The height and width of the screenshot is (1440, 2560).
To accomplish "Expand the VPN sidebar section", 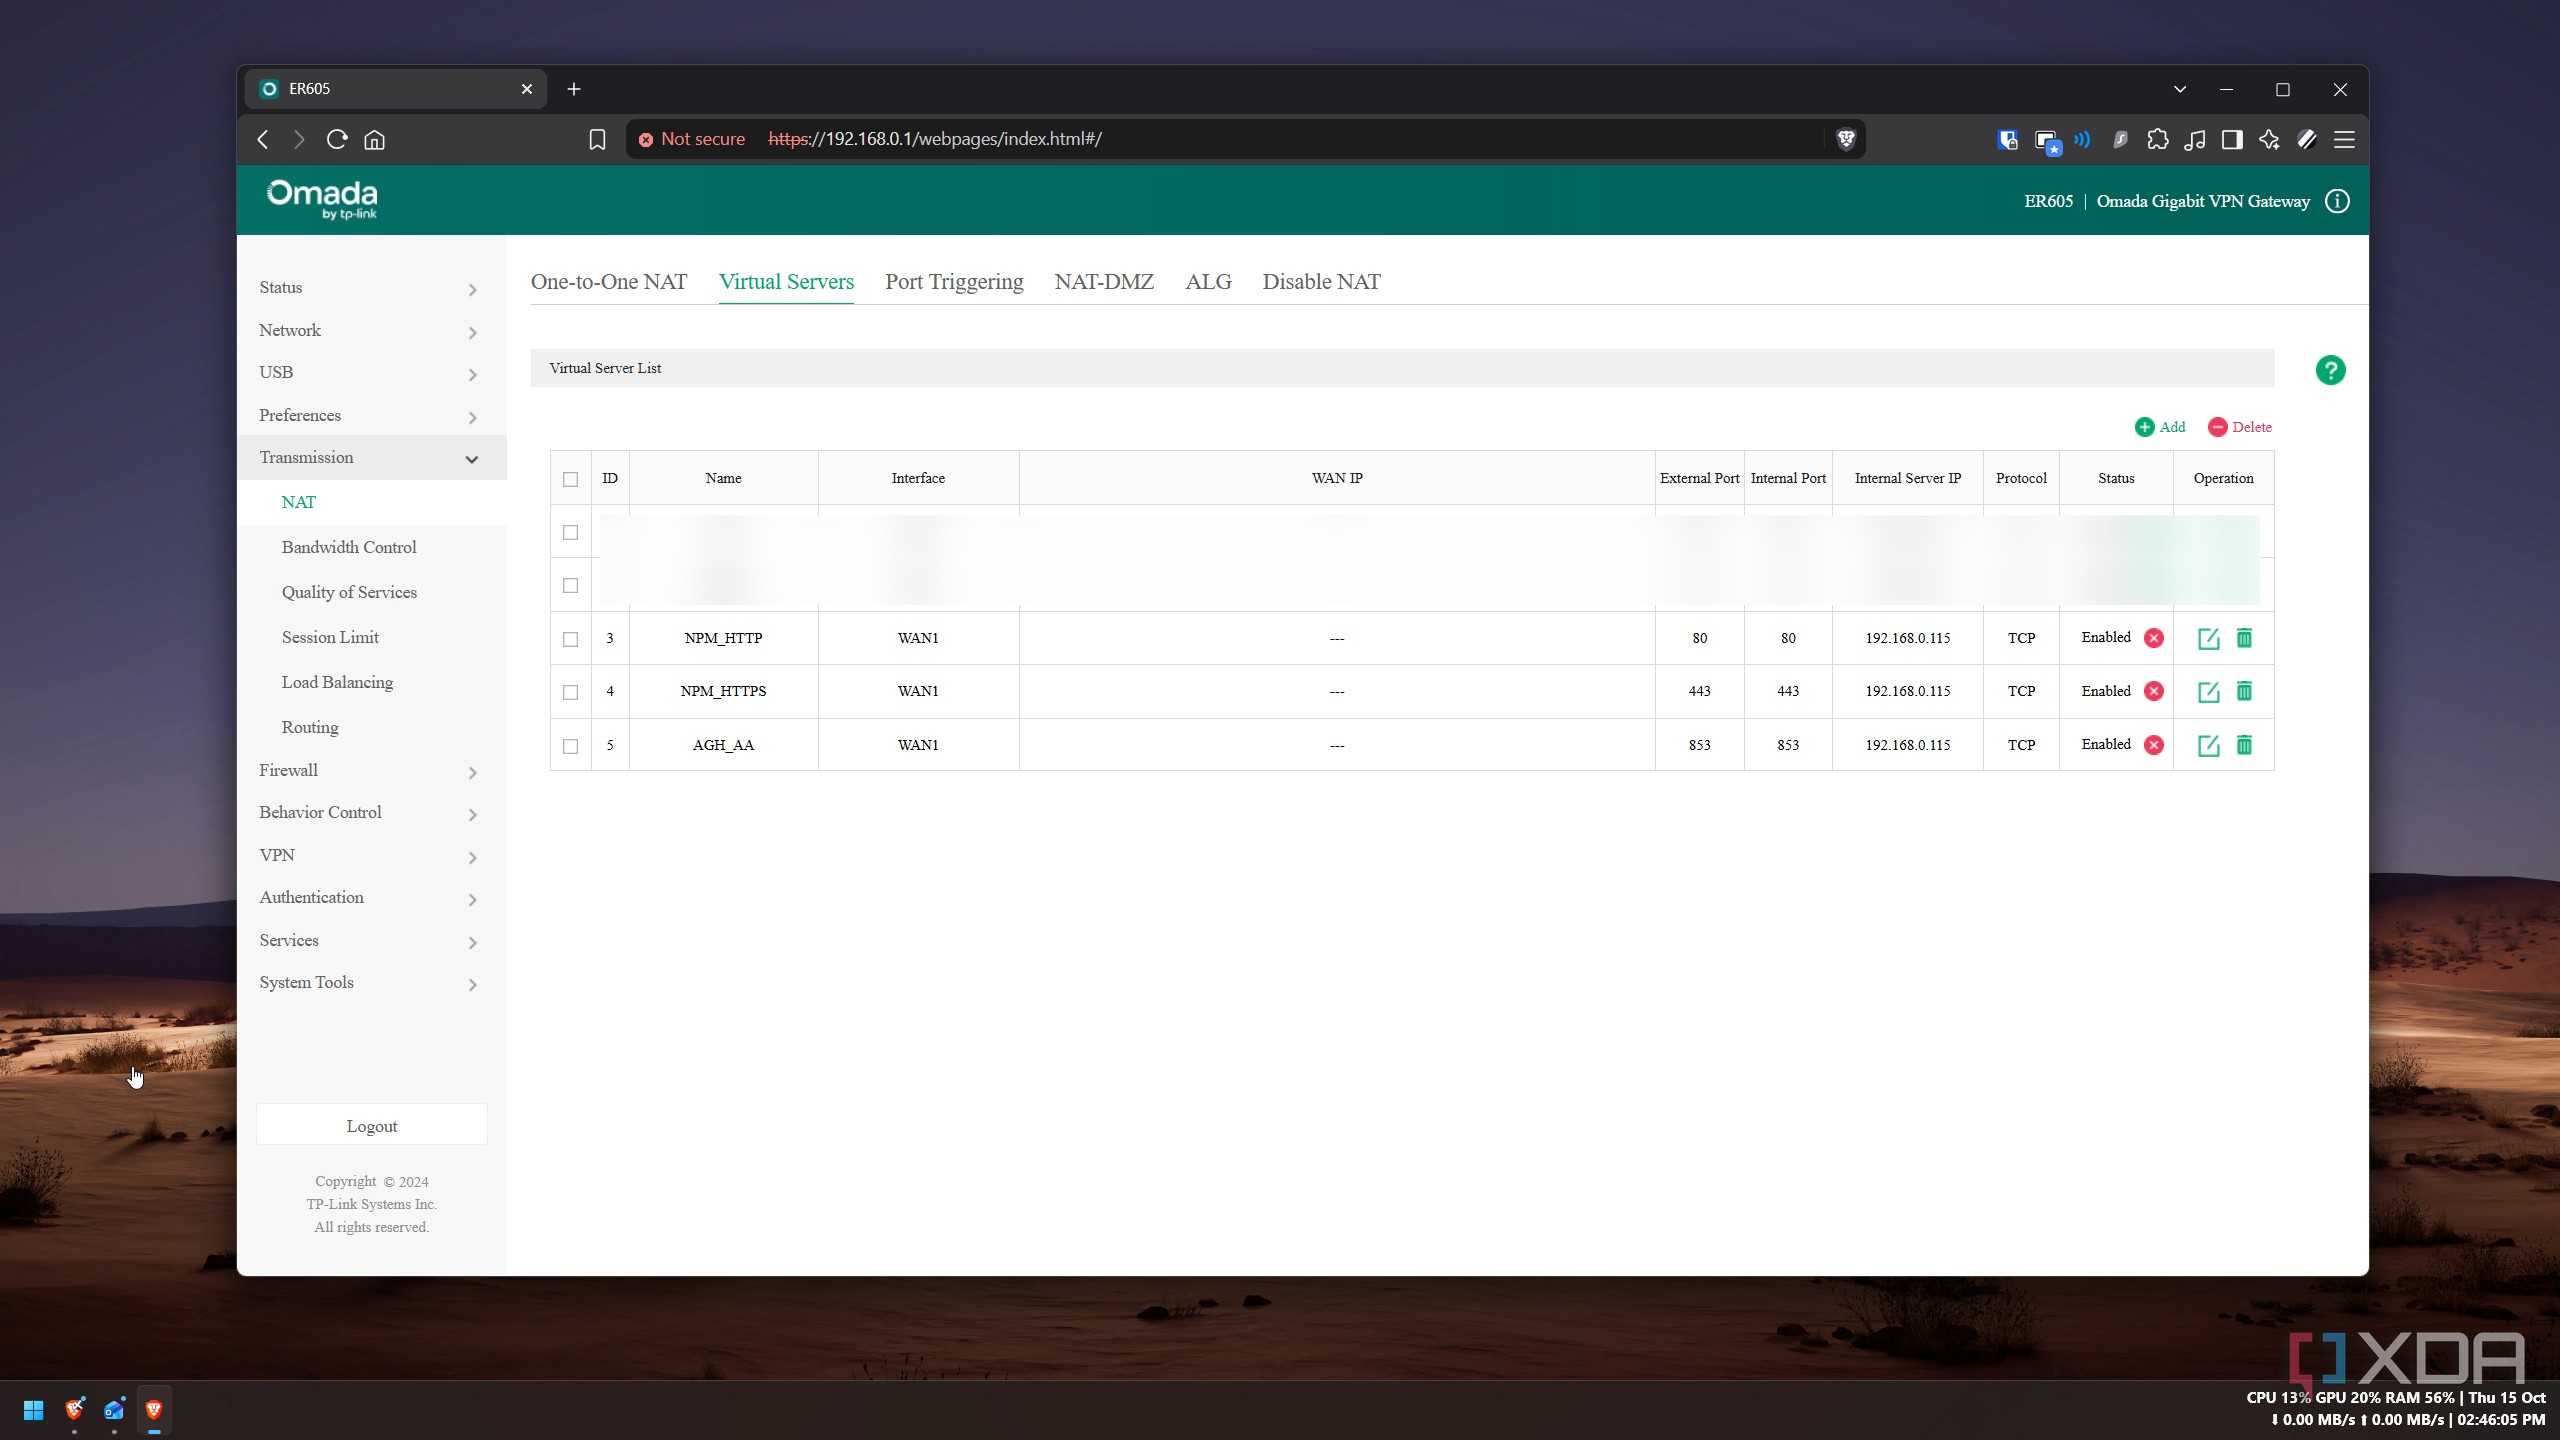I will point(370,856).
